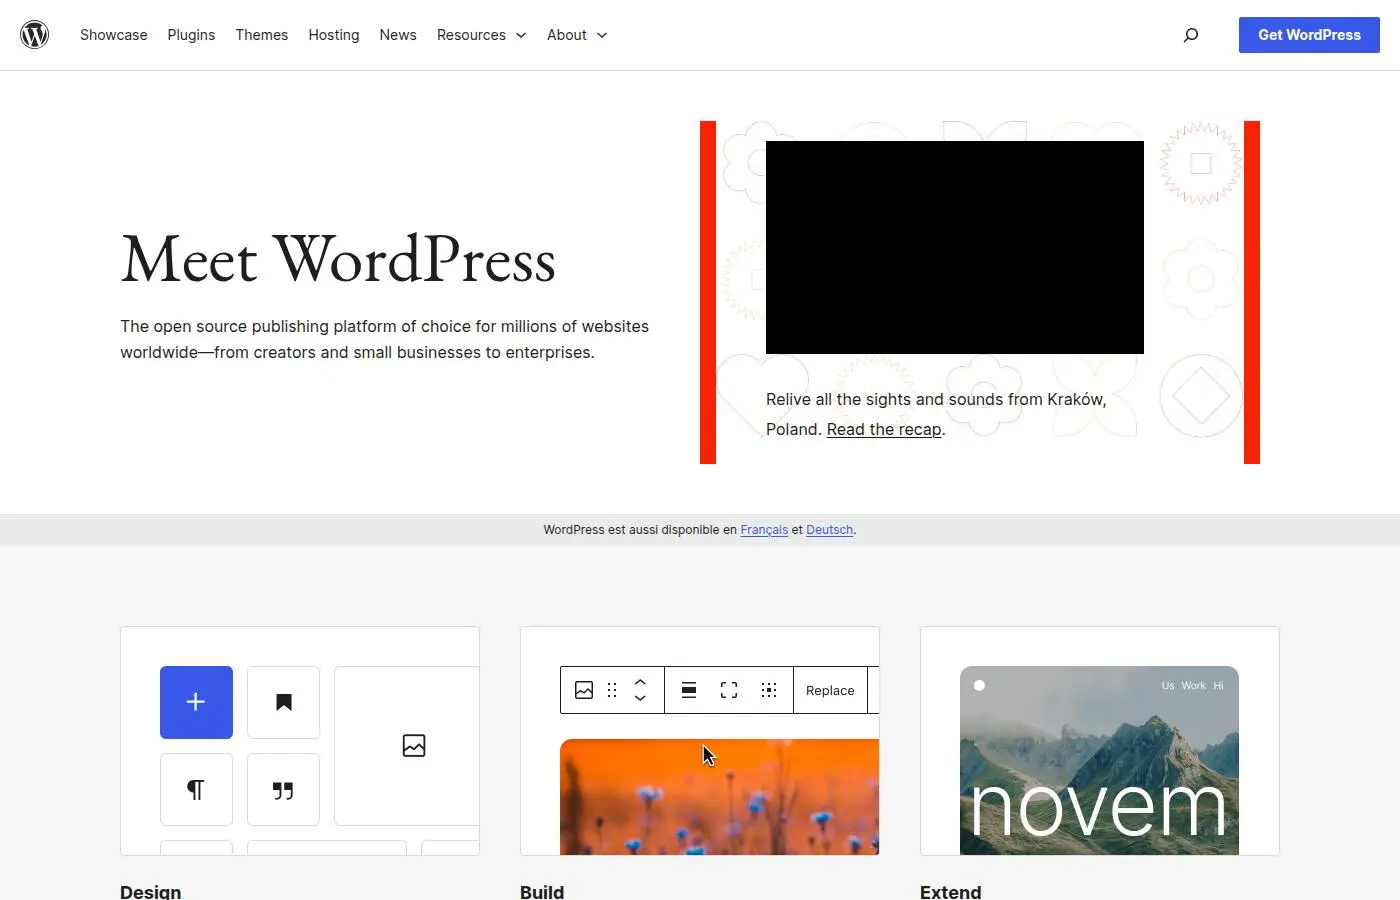Image resolution: width=1400 pixels, height=900 pixels.
Task: Open the Plugins menu item
Action: point(191,35)
